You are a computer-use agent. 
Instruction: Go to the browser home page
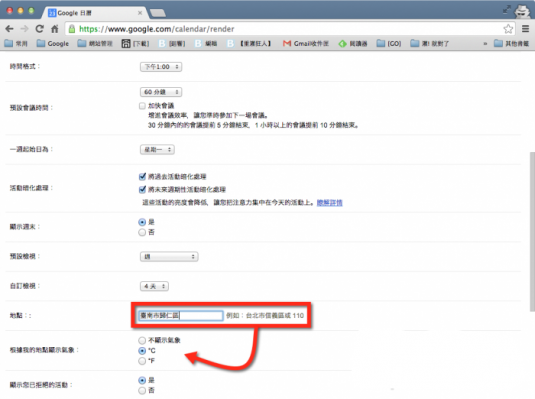pos(55,29)
